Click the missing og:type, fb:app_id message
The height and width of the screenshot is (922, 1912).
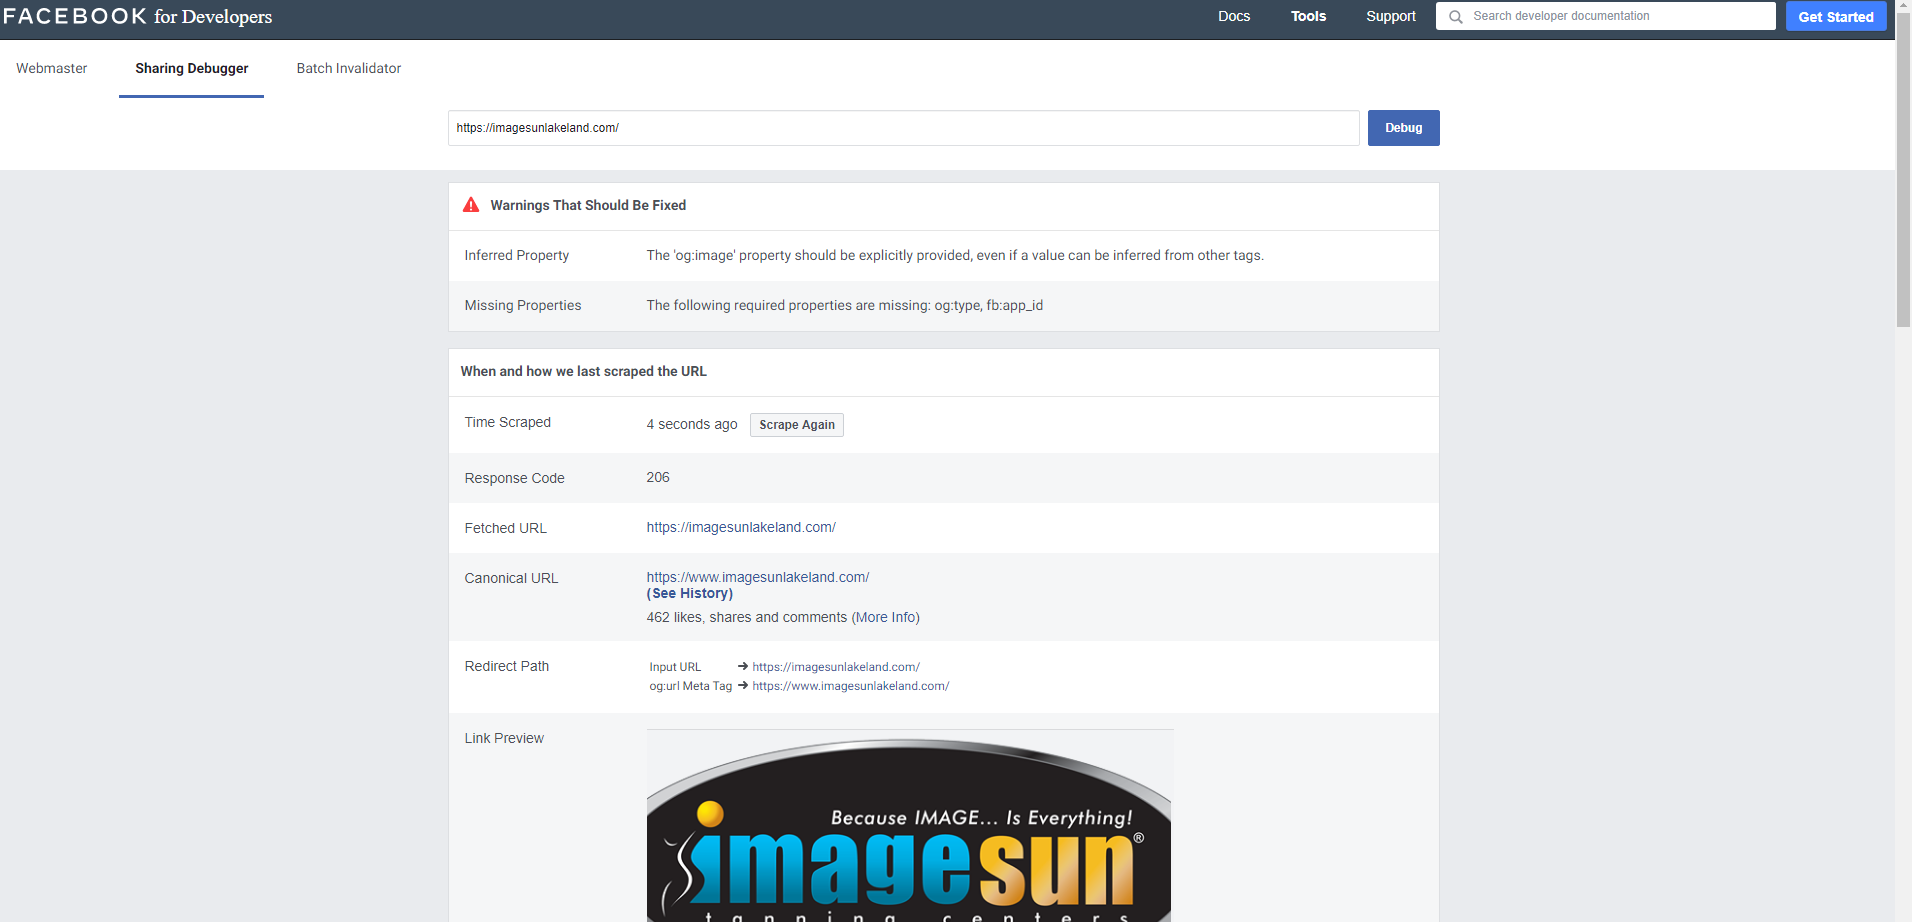(845, 305)
